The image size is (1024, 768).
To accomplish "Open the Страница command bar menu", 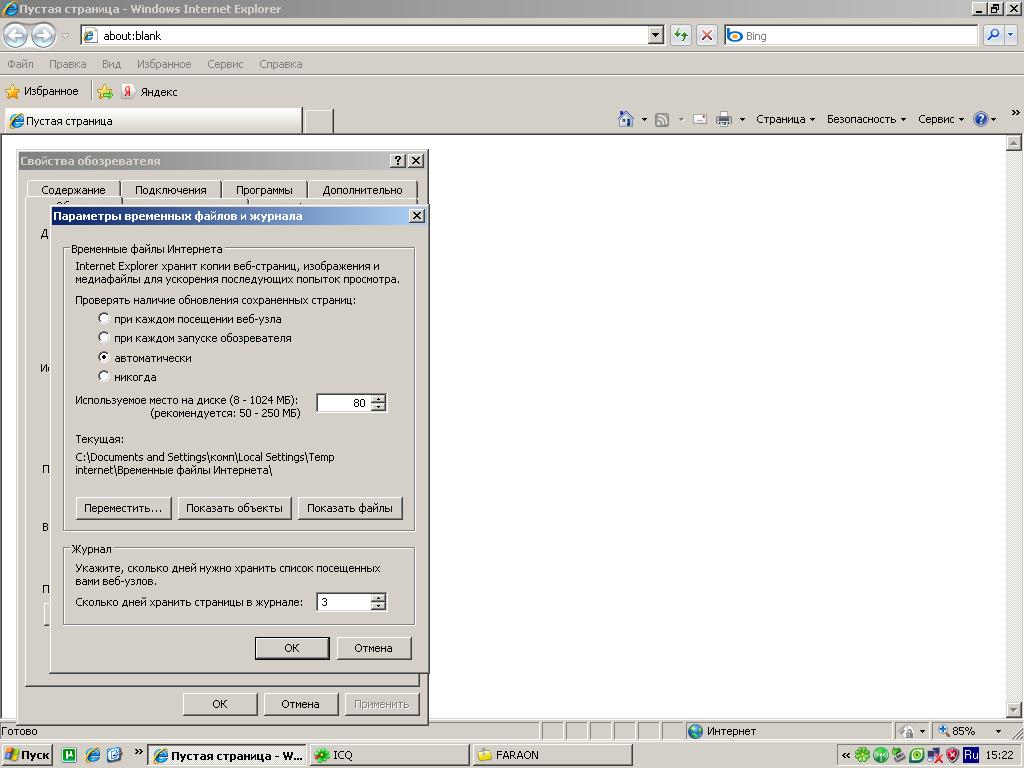I will click(x=785, y=119).
